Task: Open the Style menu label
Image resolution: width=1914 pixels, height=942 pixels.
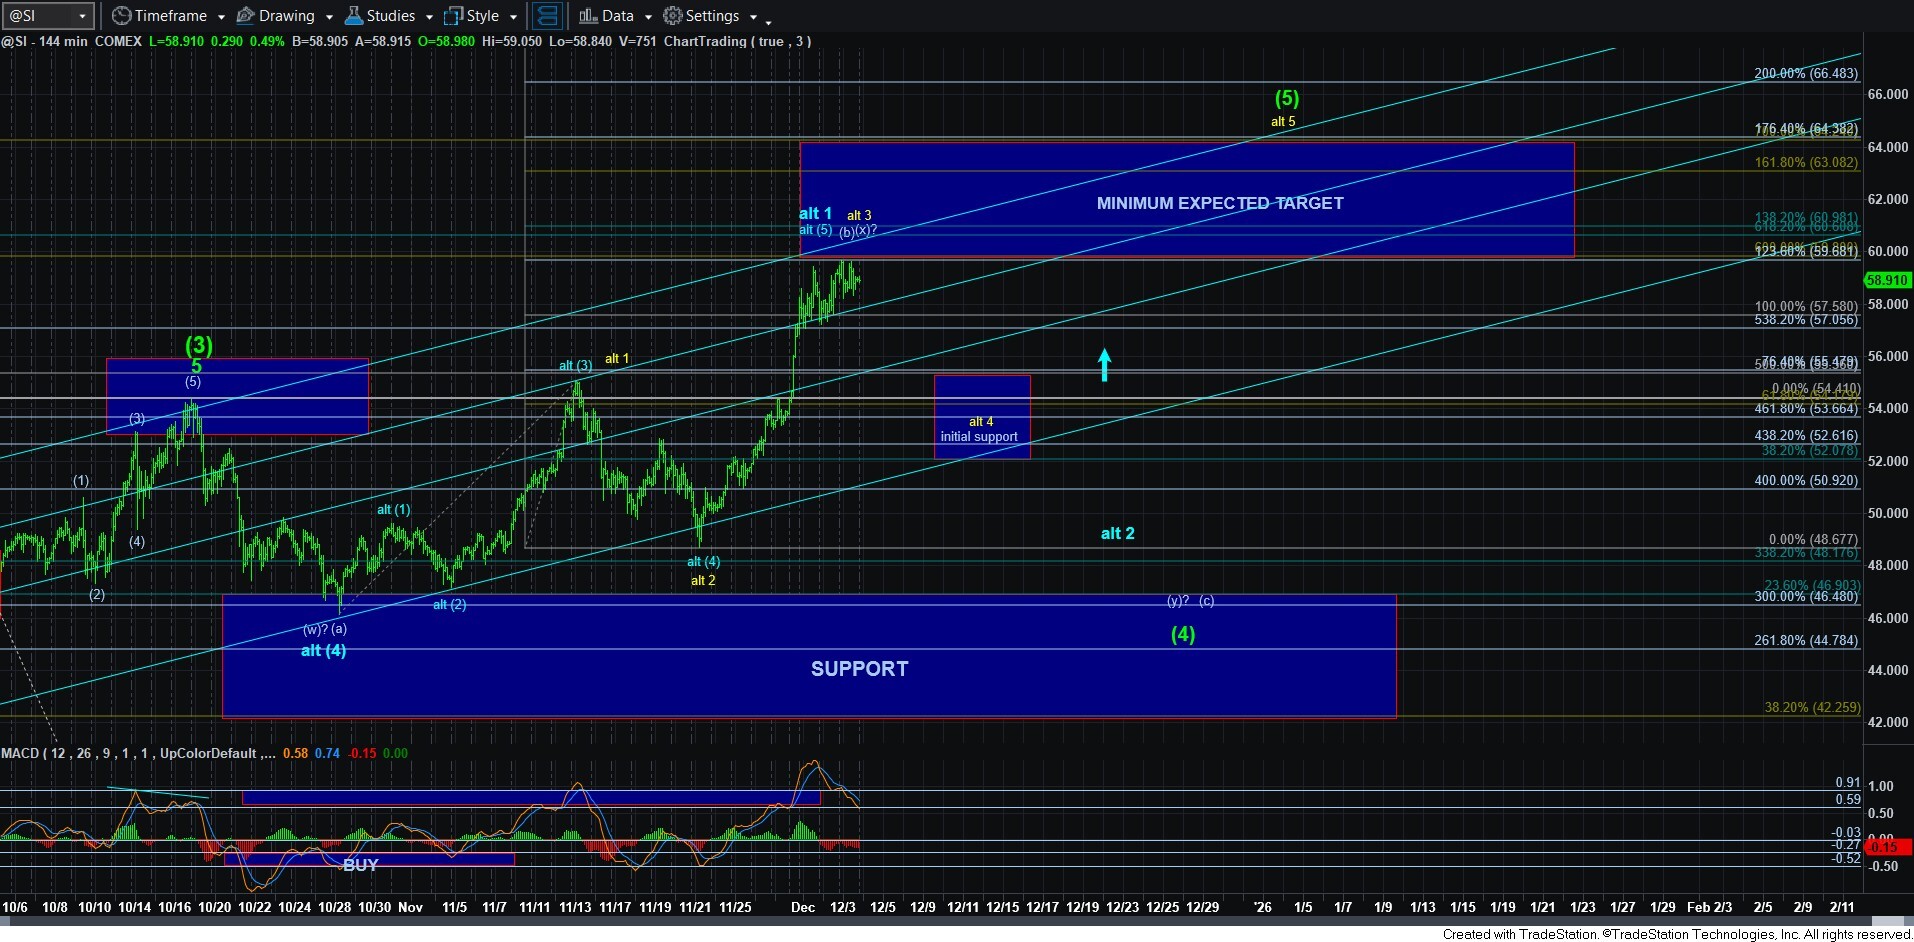Action: tap(483, 16)
